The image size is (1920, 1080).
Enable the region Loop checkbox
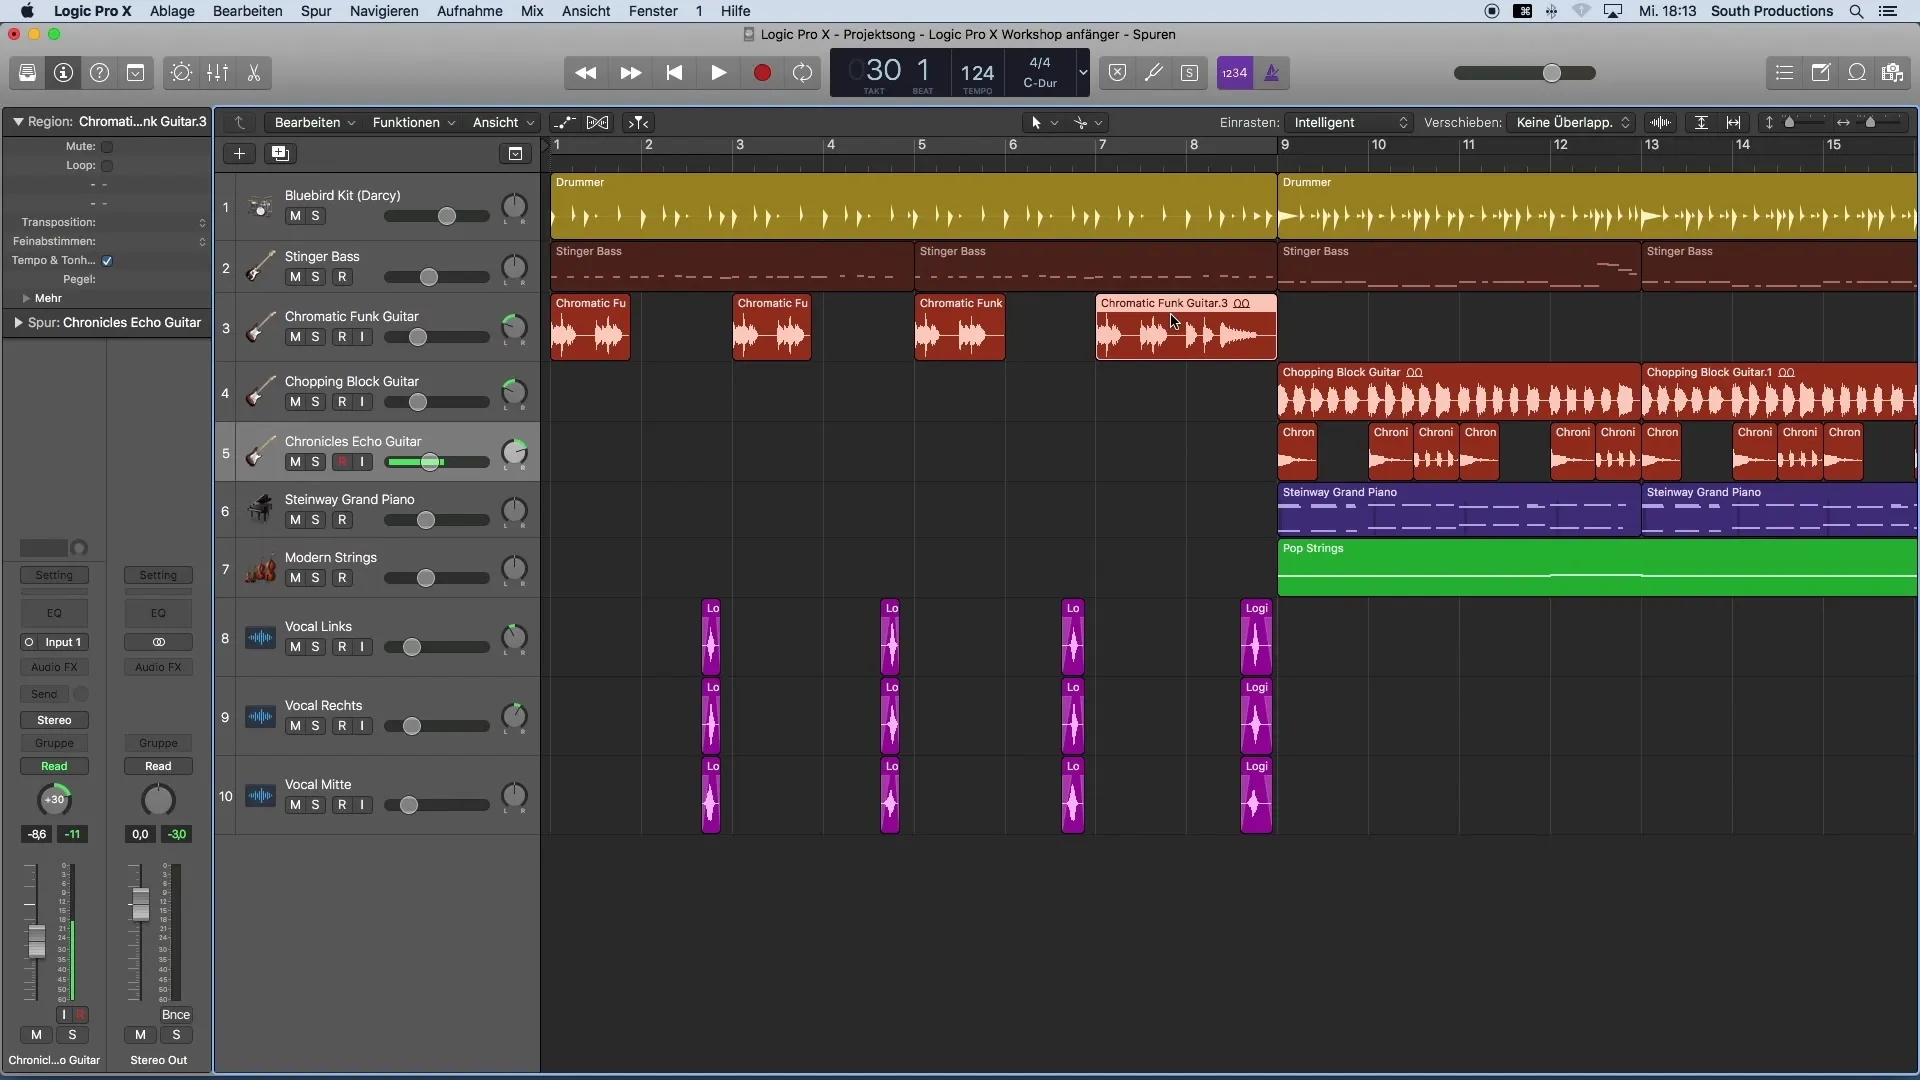tap(107, 166)
